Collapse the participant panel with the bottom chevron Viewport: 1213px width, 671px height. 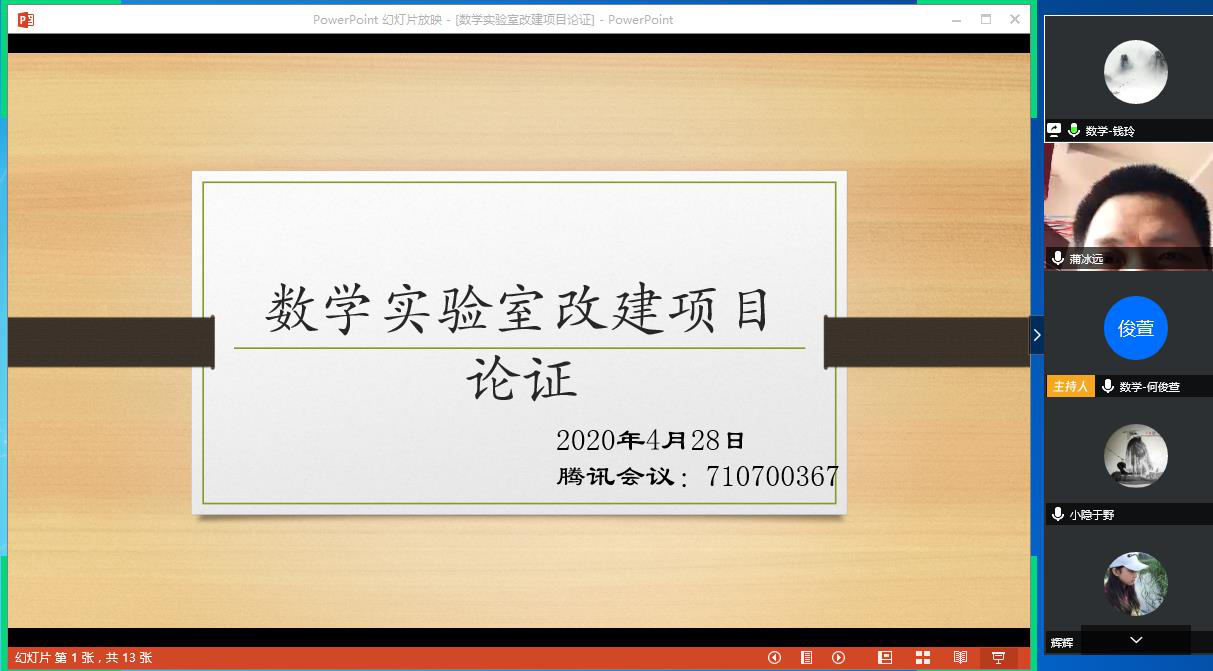(1135, 640)
